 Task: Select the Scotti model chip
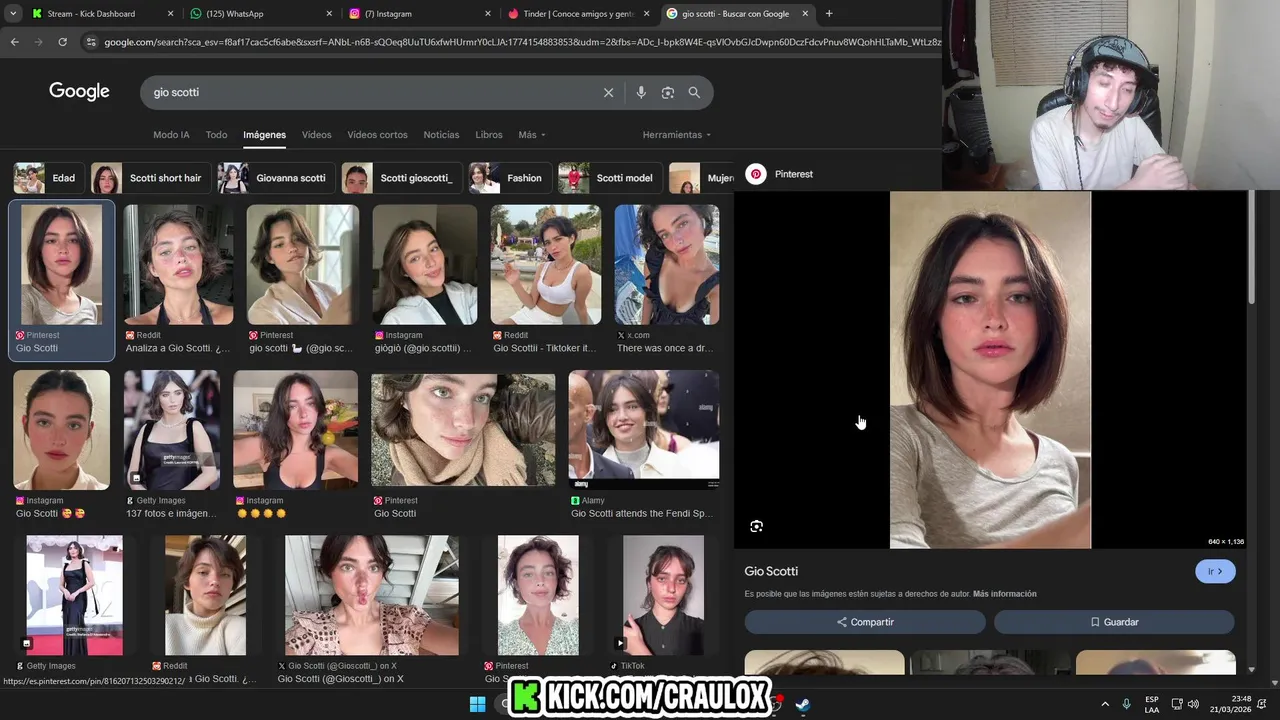point(610,178)
